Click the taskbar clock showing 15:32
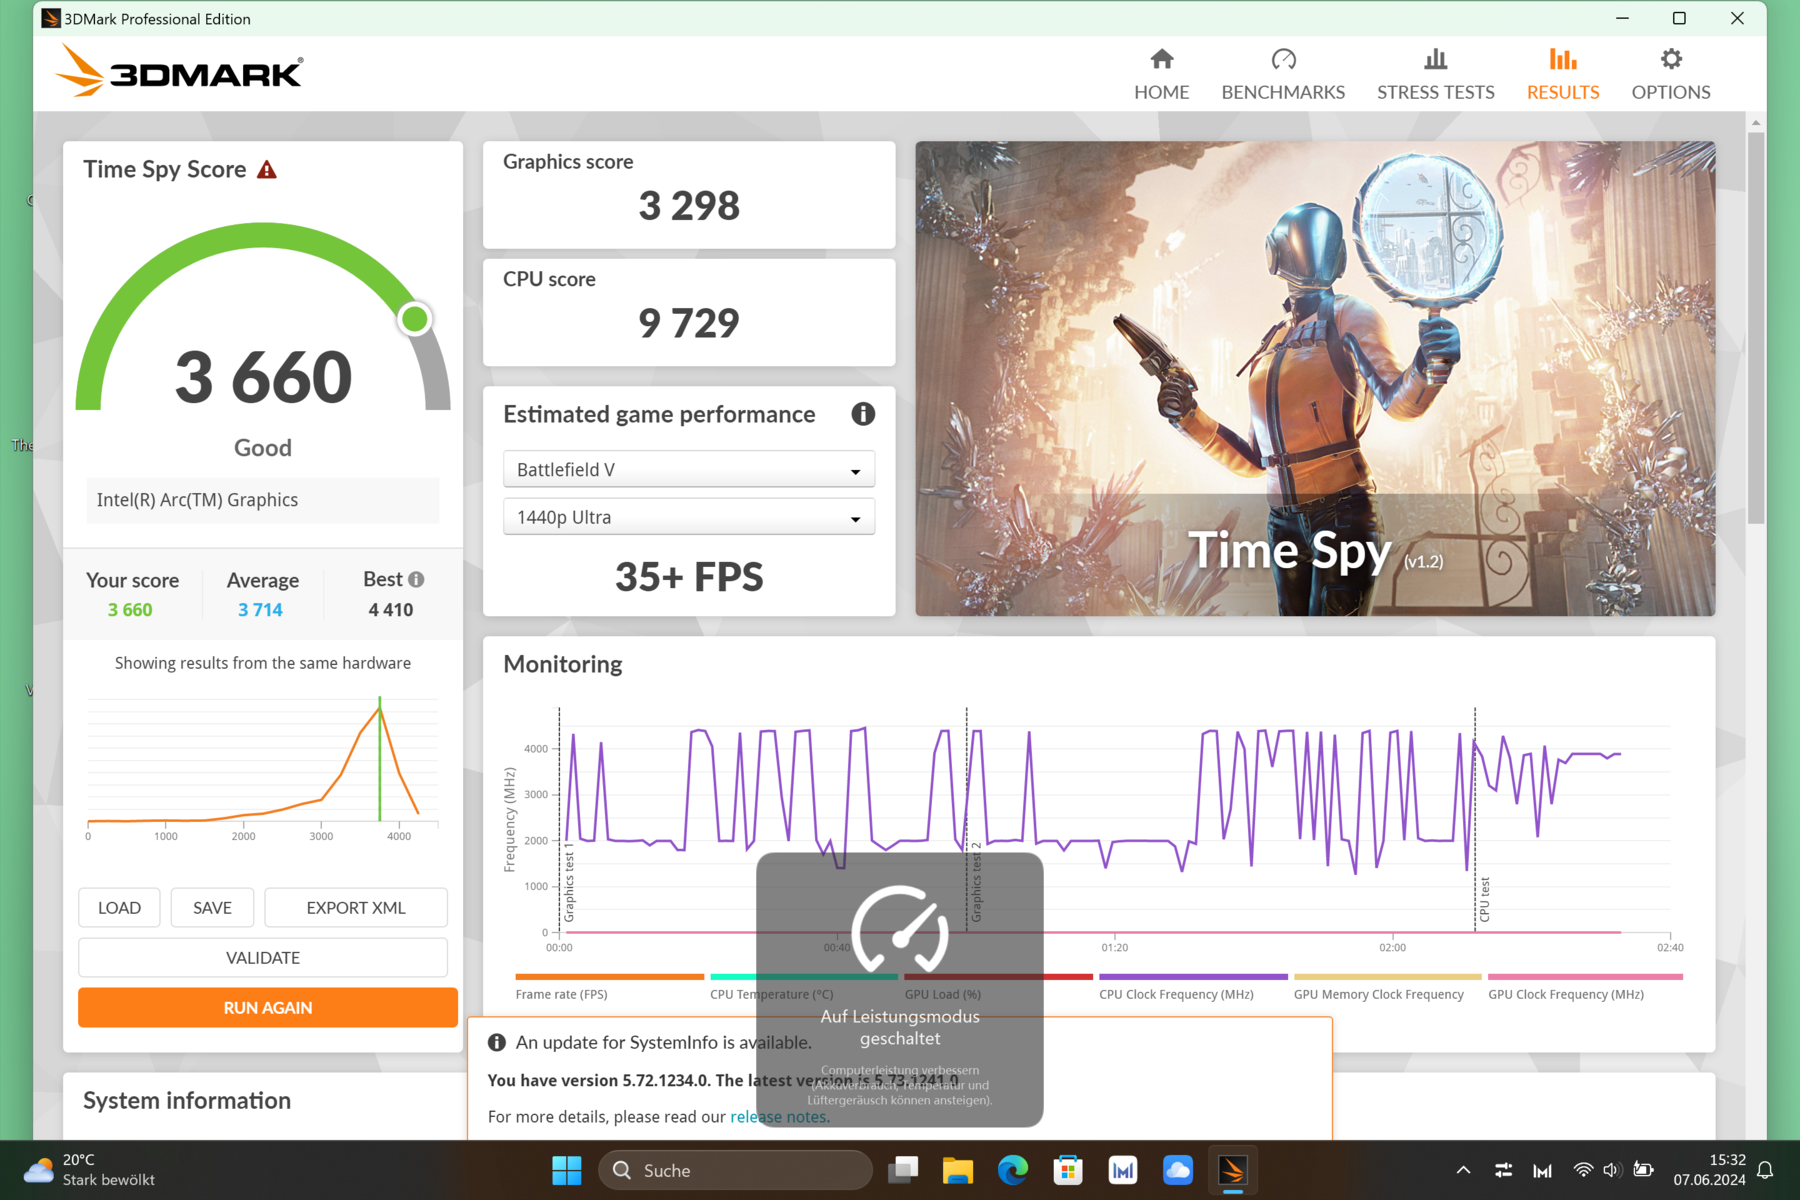This screenshot has width=1800, height=1200. click(1710, 1170)
